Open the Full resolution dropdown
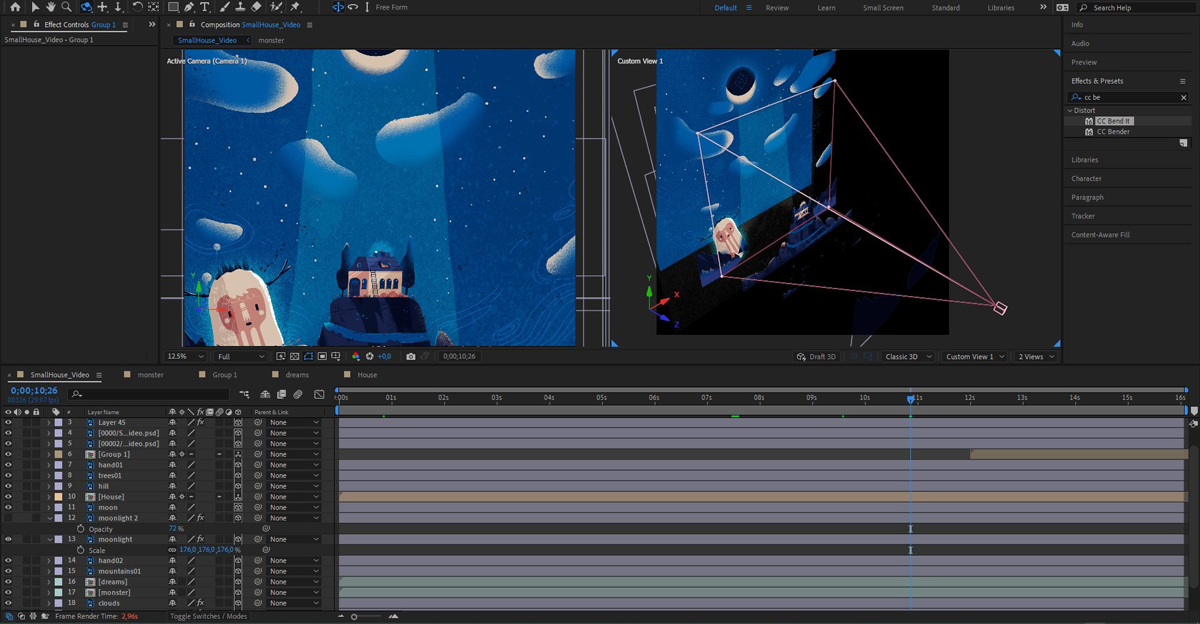This screenshot has height=624, width=1200. coord(241,356)
